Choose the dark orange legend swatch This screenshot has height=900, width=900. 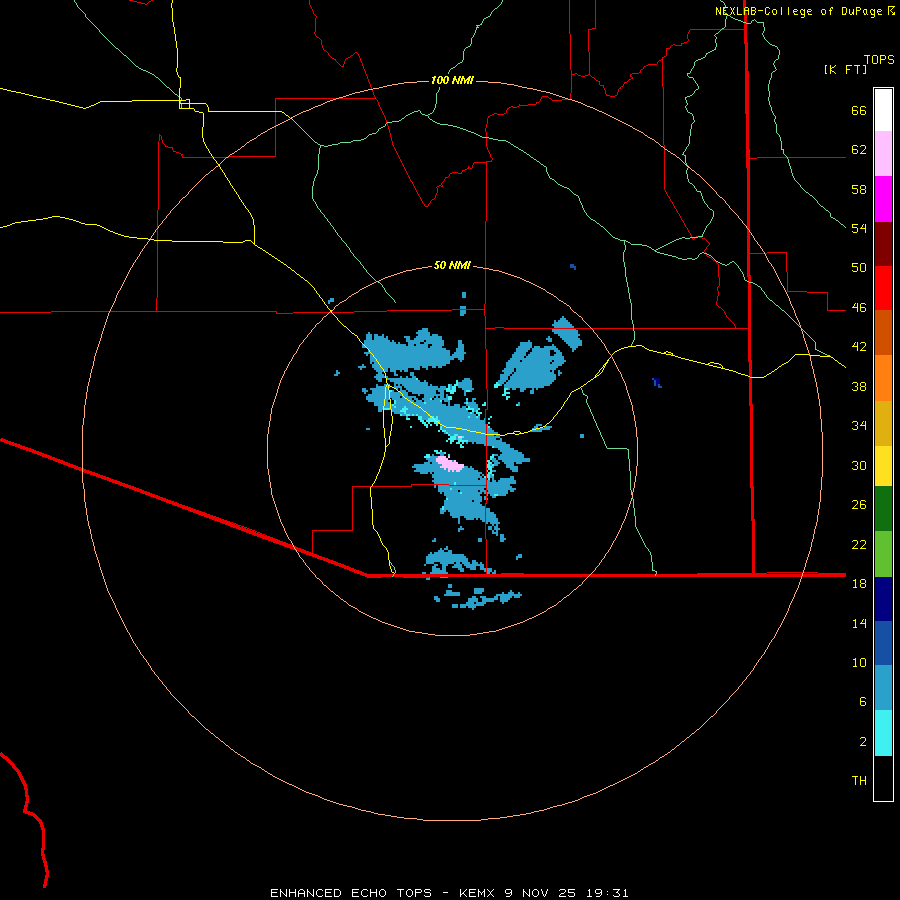pos(883,332)
